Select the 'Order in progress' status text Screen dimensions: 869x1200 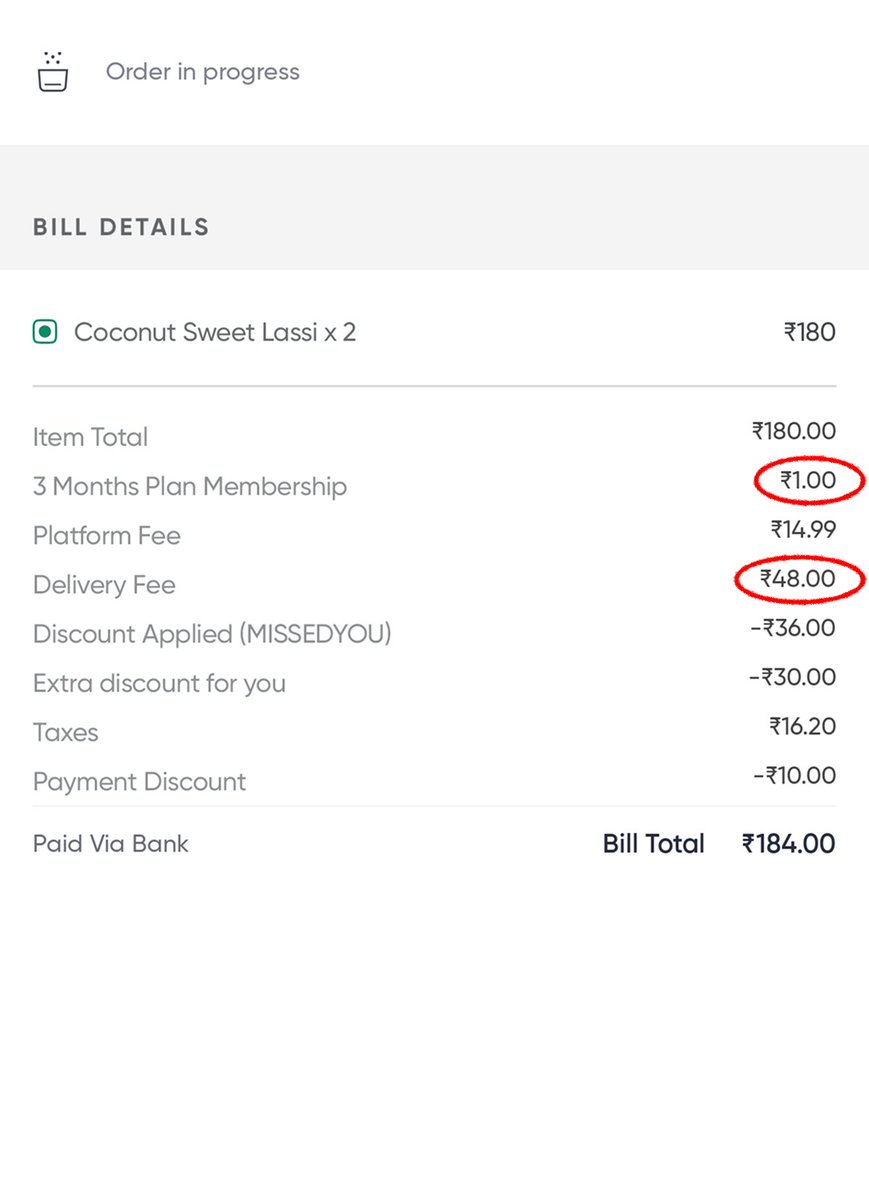point(202,72)
